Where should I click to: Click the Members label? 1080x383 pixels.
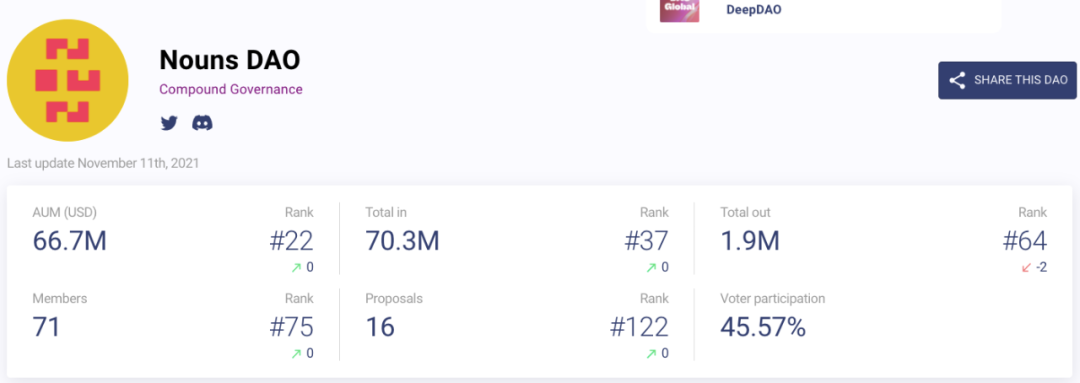[60, 299]
